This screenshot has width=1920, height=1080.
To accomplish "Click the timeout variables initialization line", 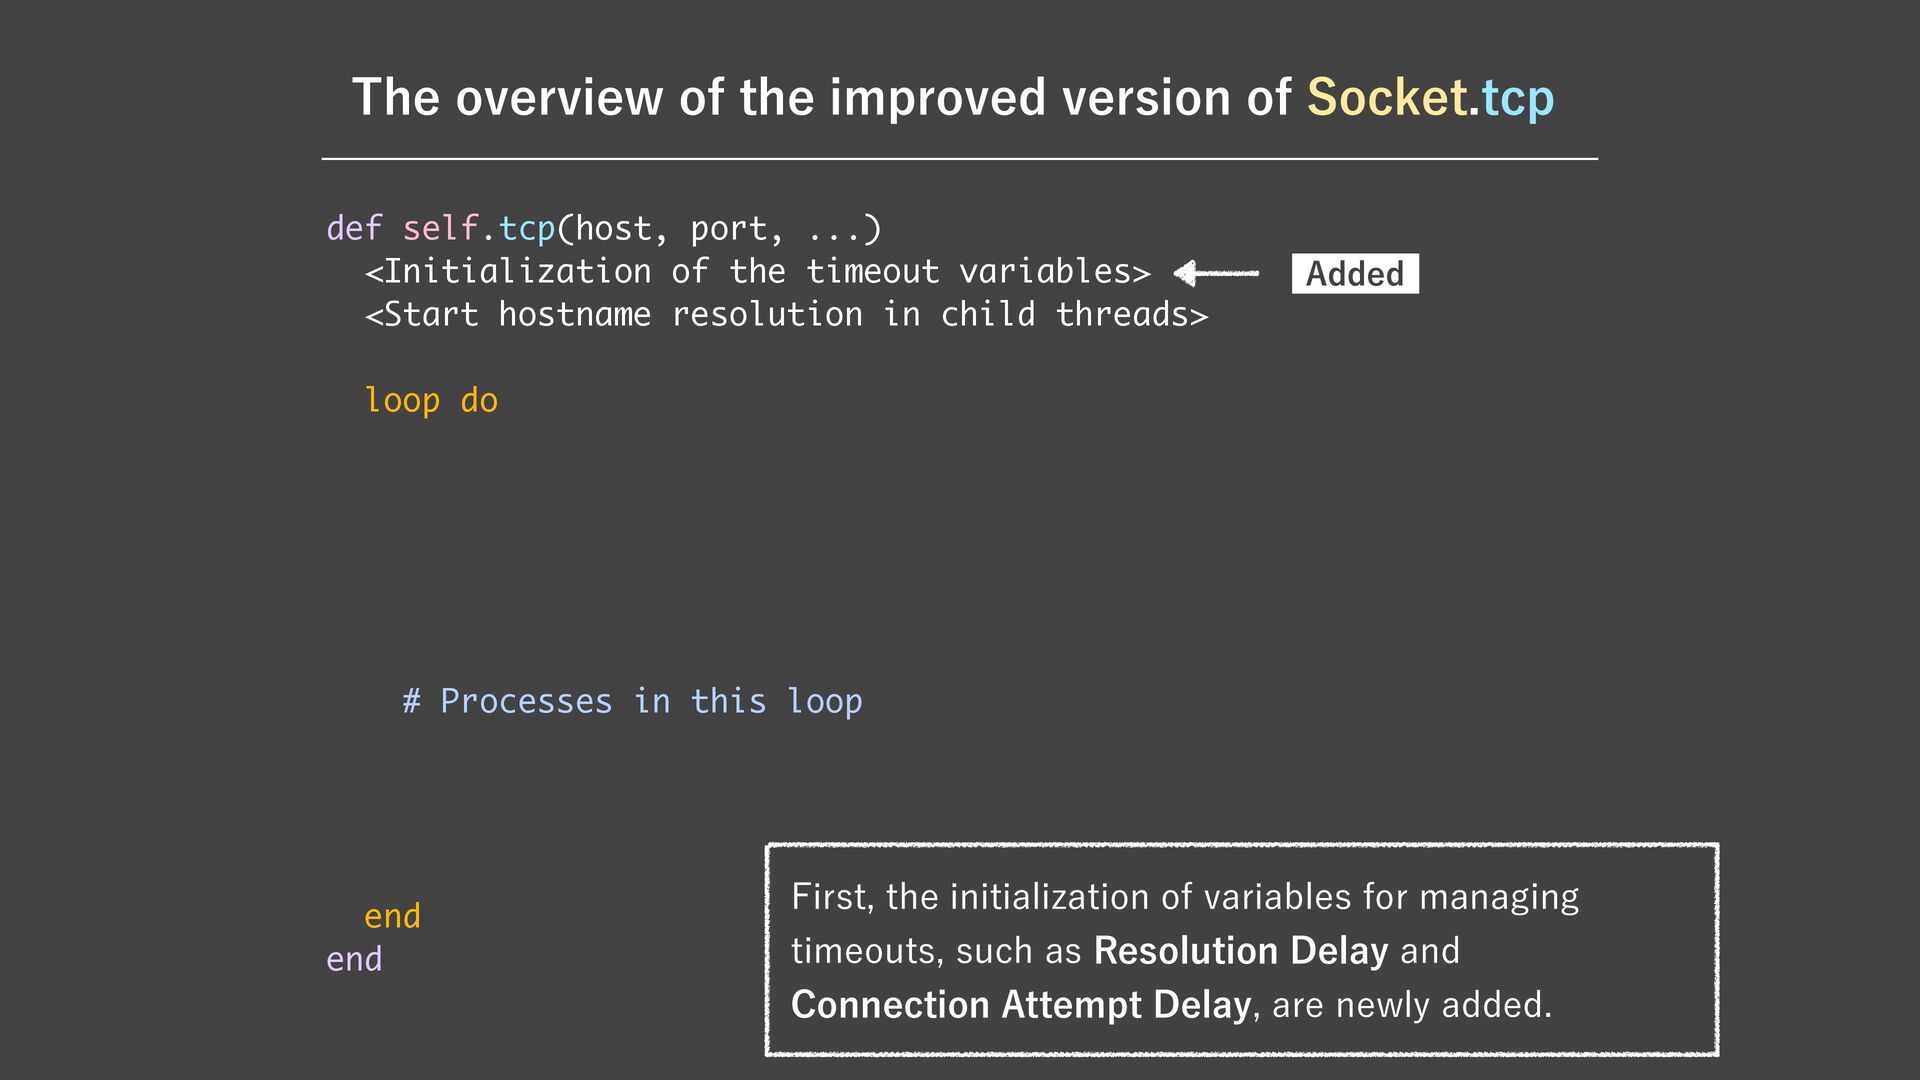I will tap(757, 272).
